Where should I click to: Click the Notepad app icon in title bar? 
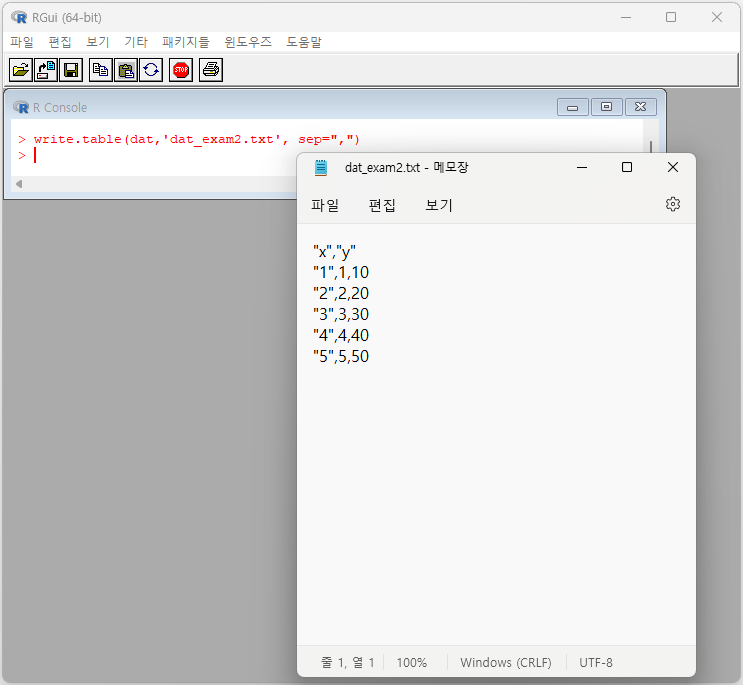tap(321, 168)
